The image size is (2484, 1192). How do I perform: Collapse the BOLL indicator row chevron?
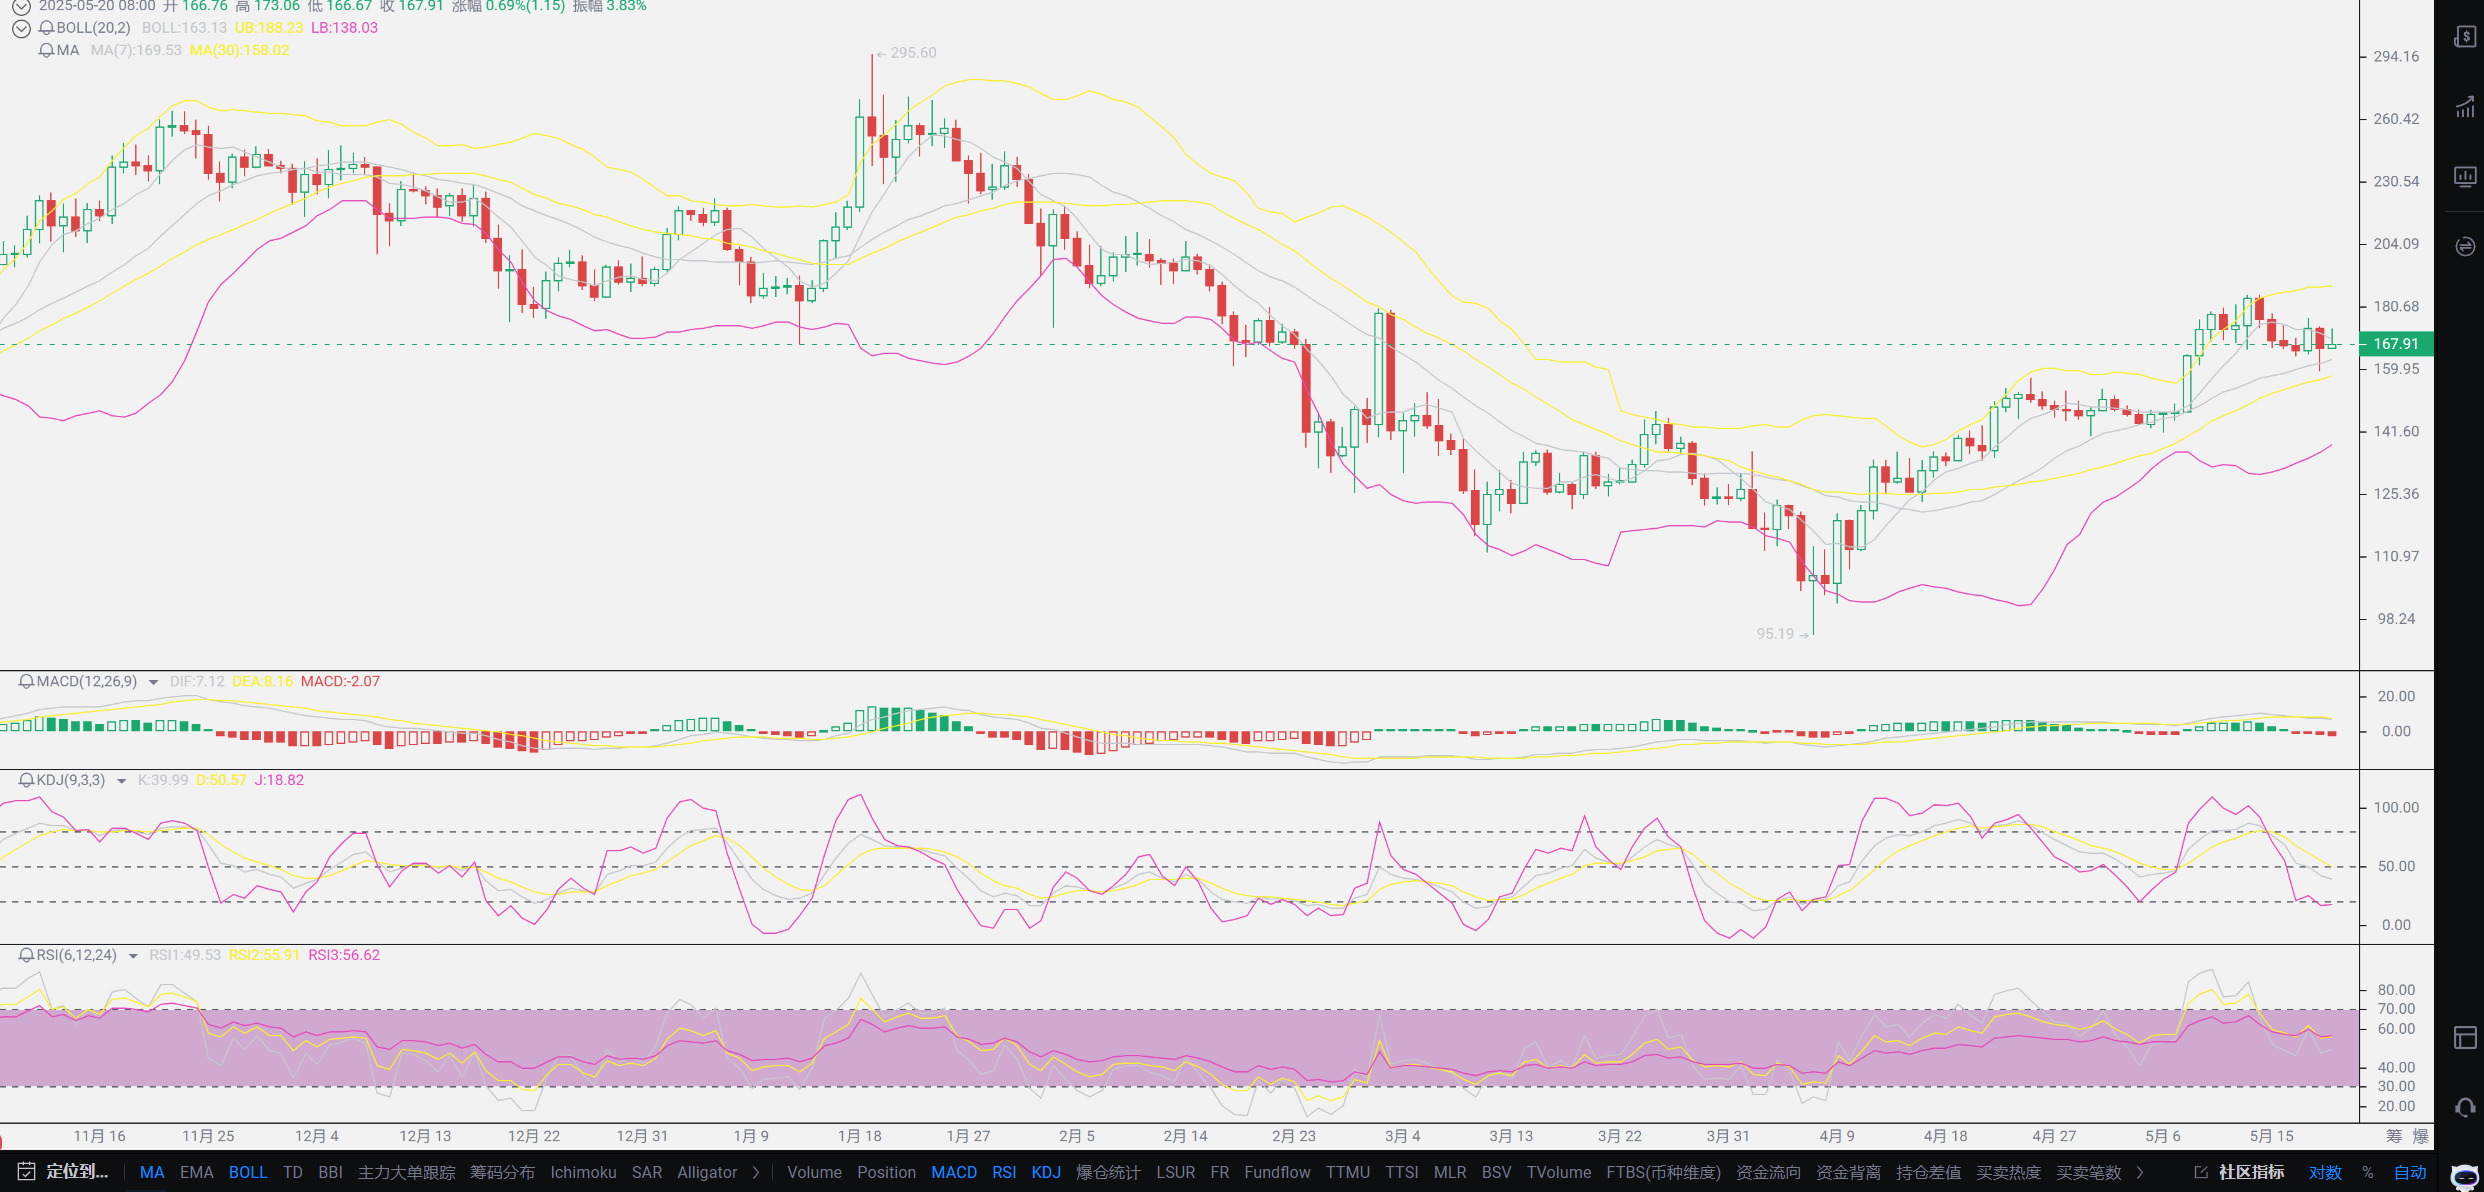tap(21, 28)
